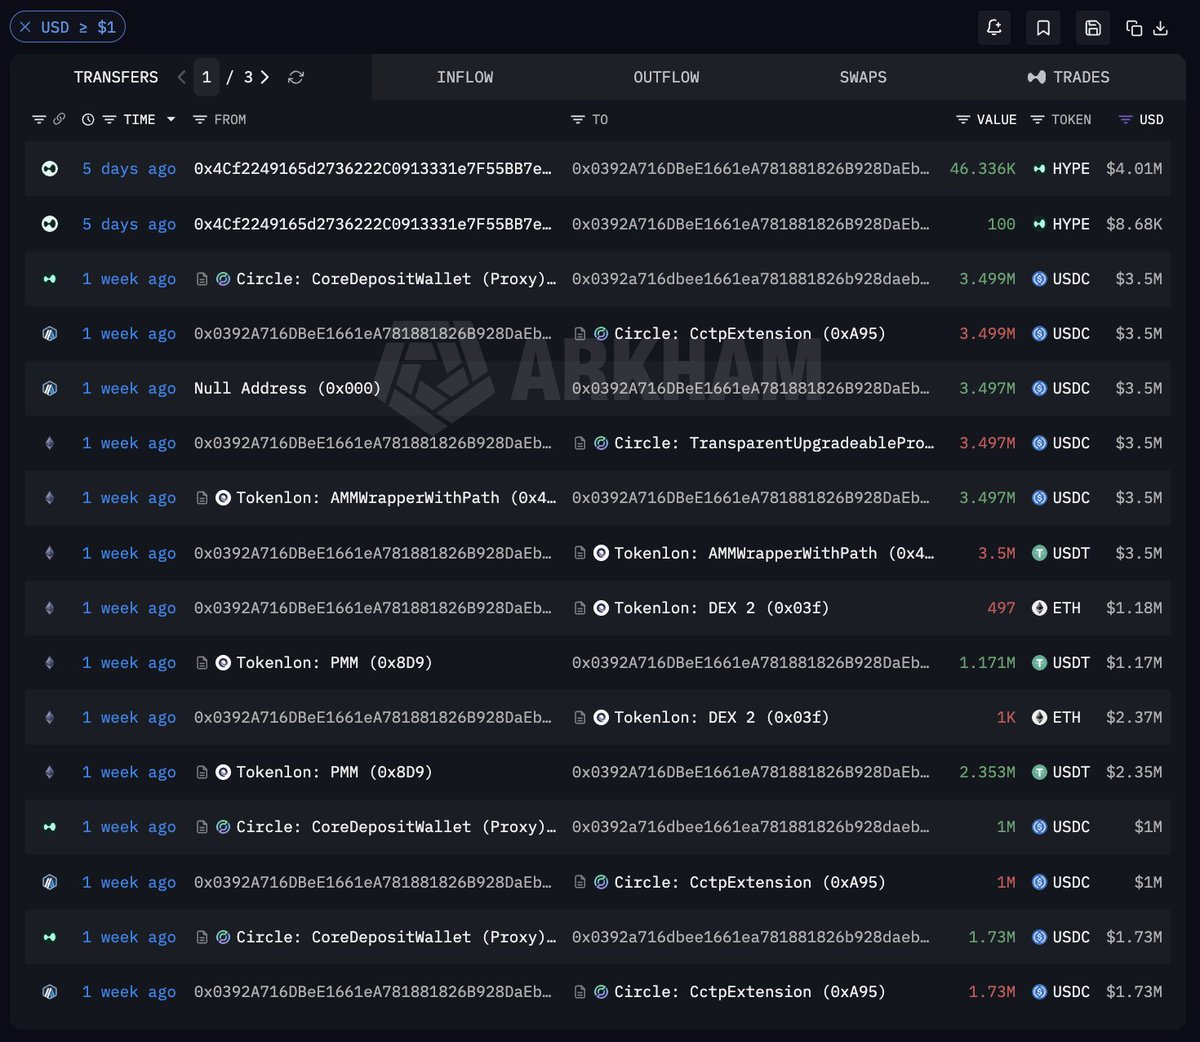Click ETH token on 497 row
Screen dimensions: 1200x1042
1056,608
